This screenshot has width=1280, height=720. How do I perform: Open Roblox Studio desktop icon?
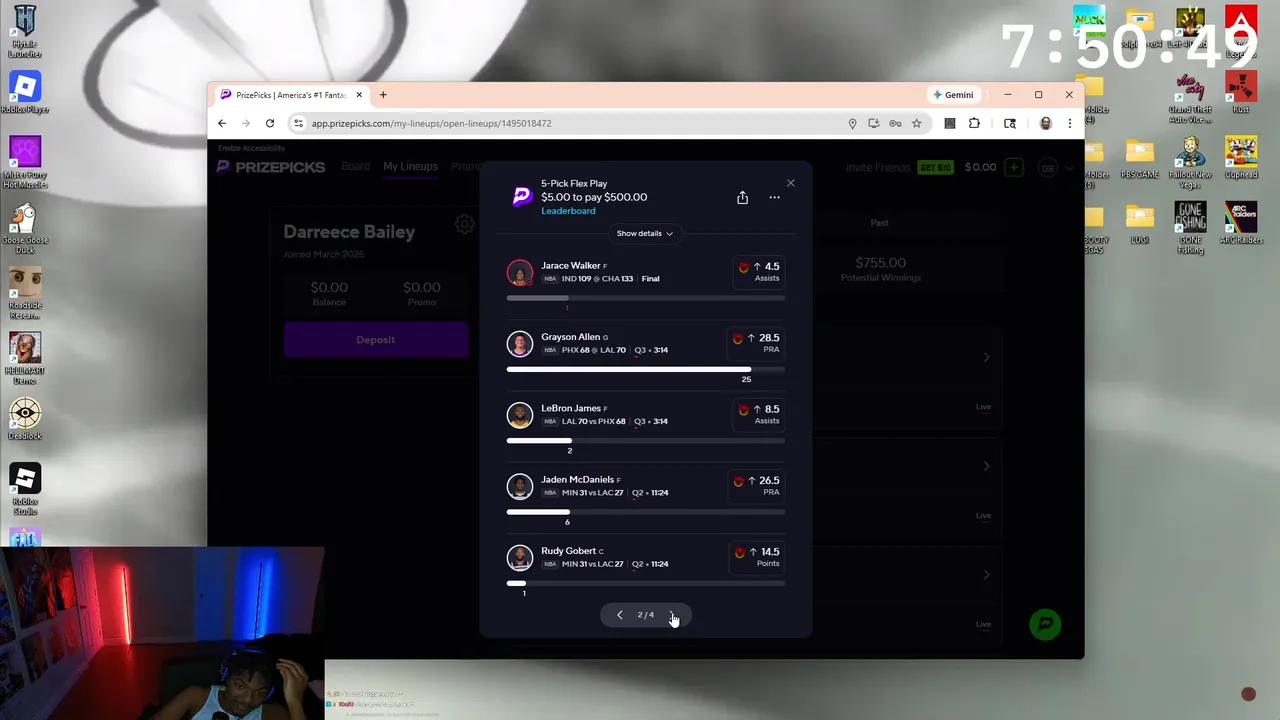[x=24, y=489]
